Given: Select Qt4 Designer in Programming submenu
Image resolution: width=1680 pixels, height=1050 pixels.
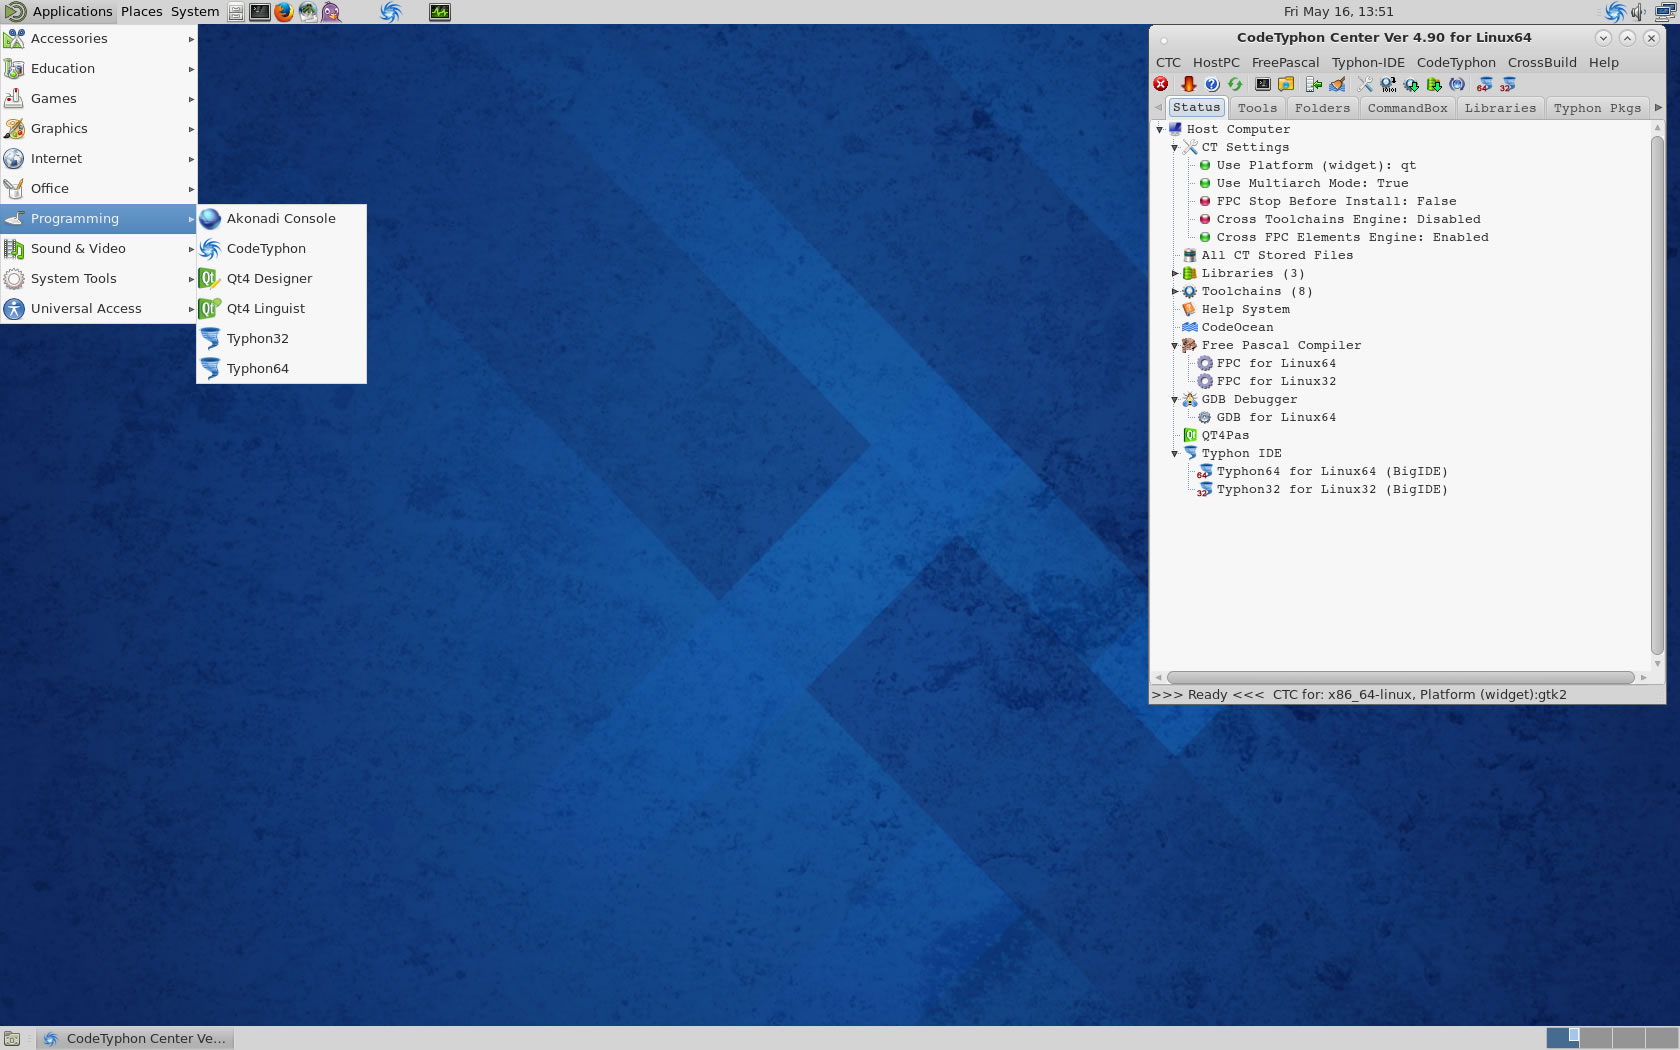Looking at the screenshot, I should [282, 278].
